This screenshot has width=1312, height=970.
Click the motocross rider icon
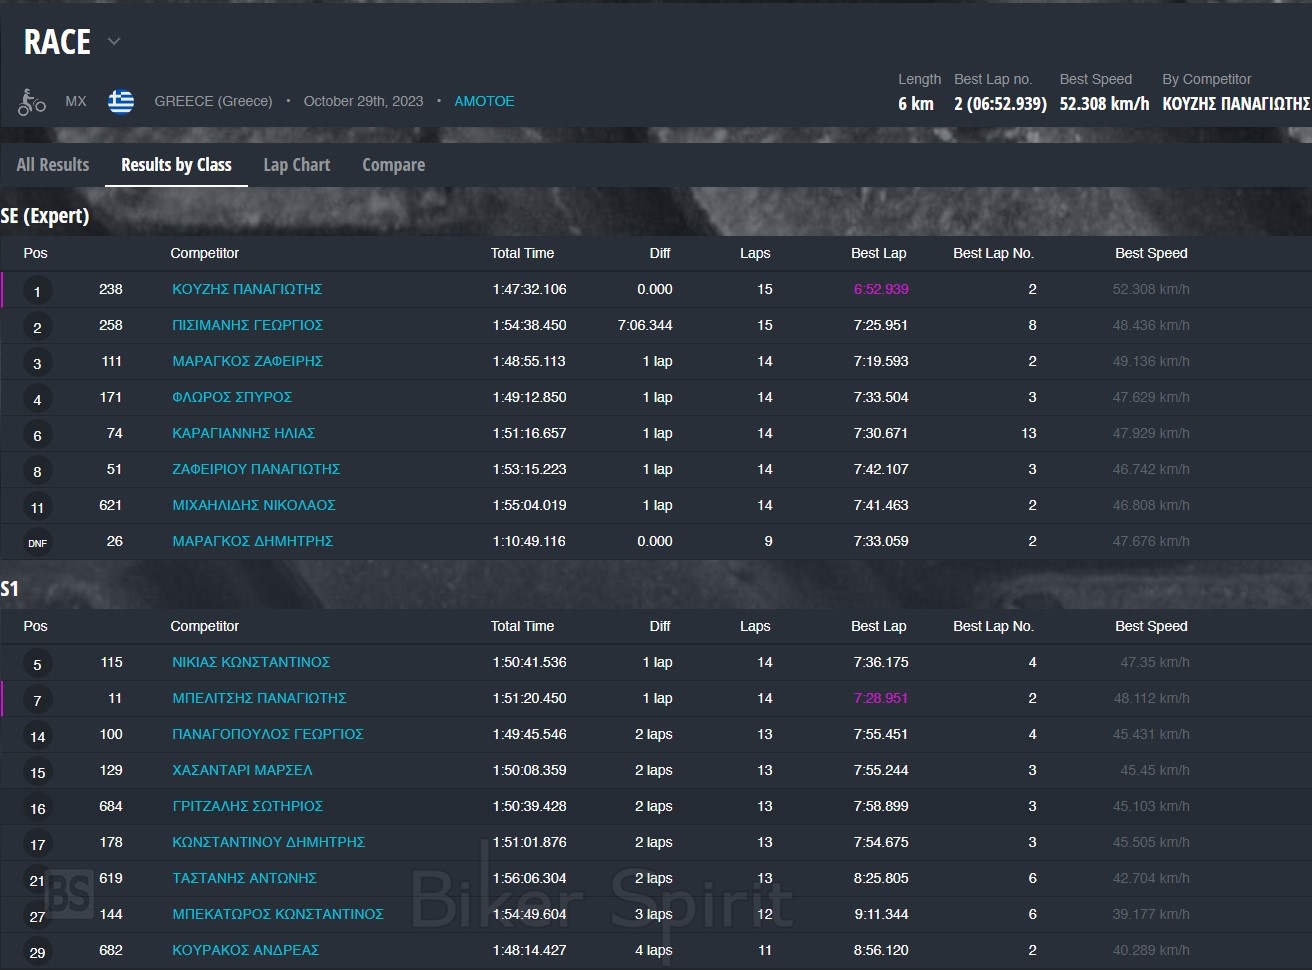coord(32,102)
